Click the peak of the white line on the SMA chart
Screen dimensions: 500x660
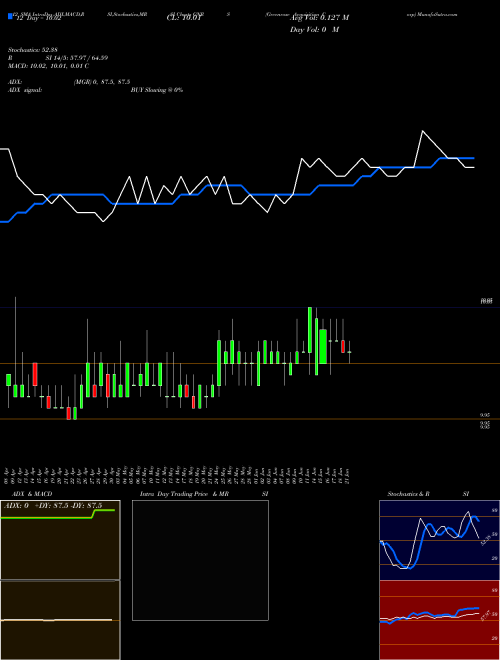[423, 131]
